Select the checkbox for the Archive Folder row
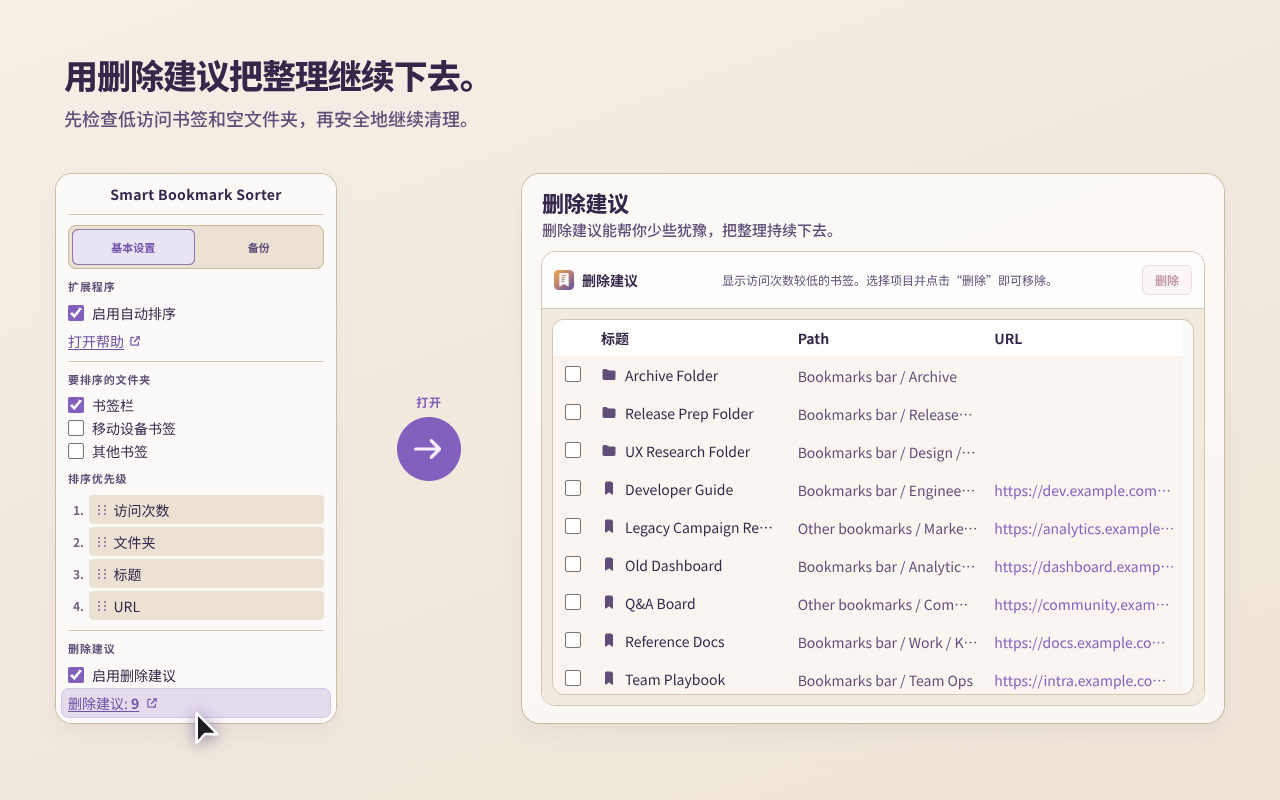 point(573,373)
